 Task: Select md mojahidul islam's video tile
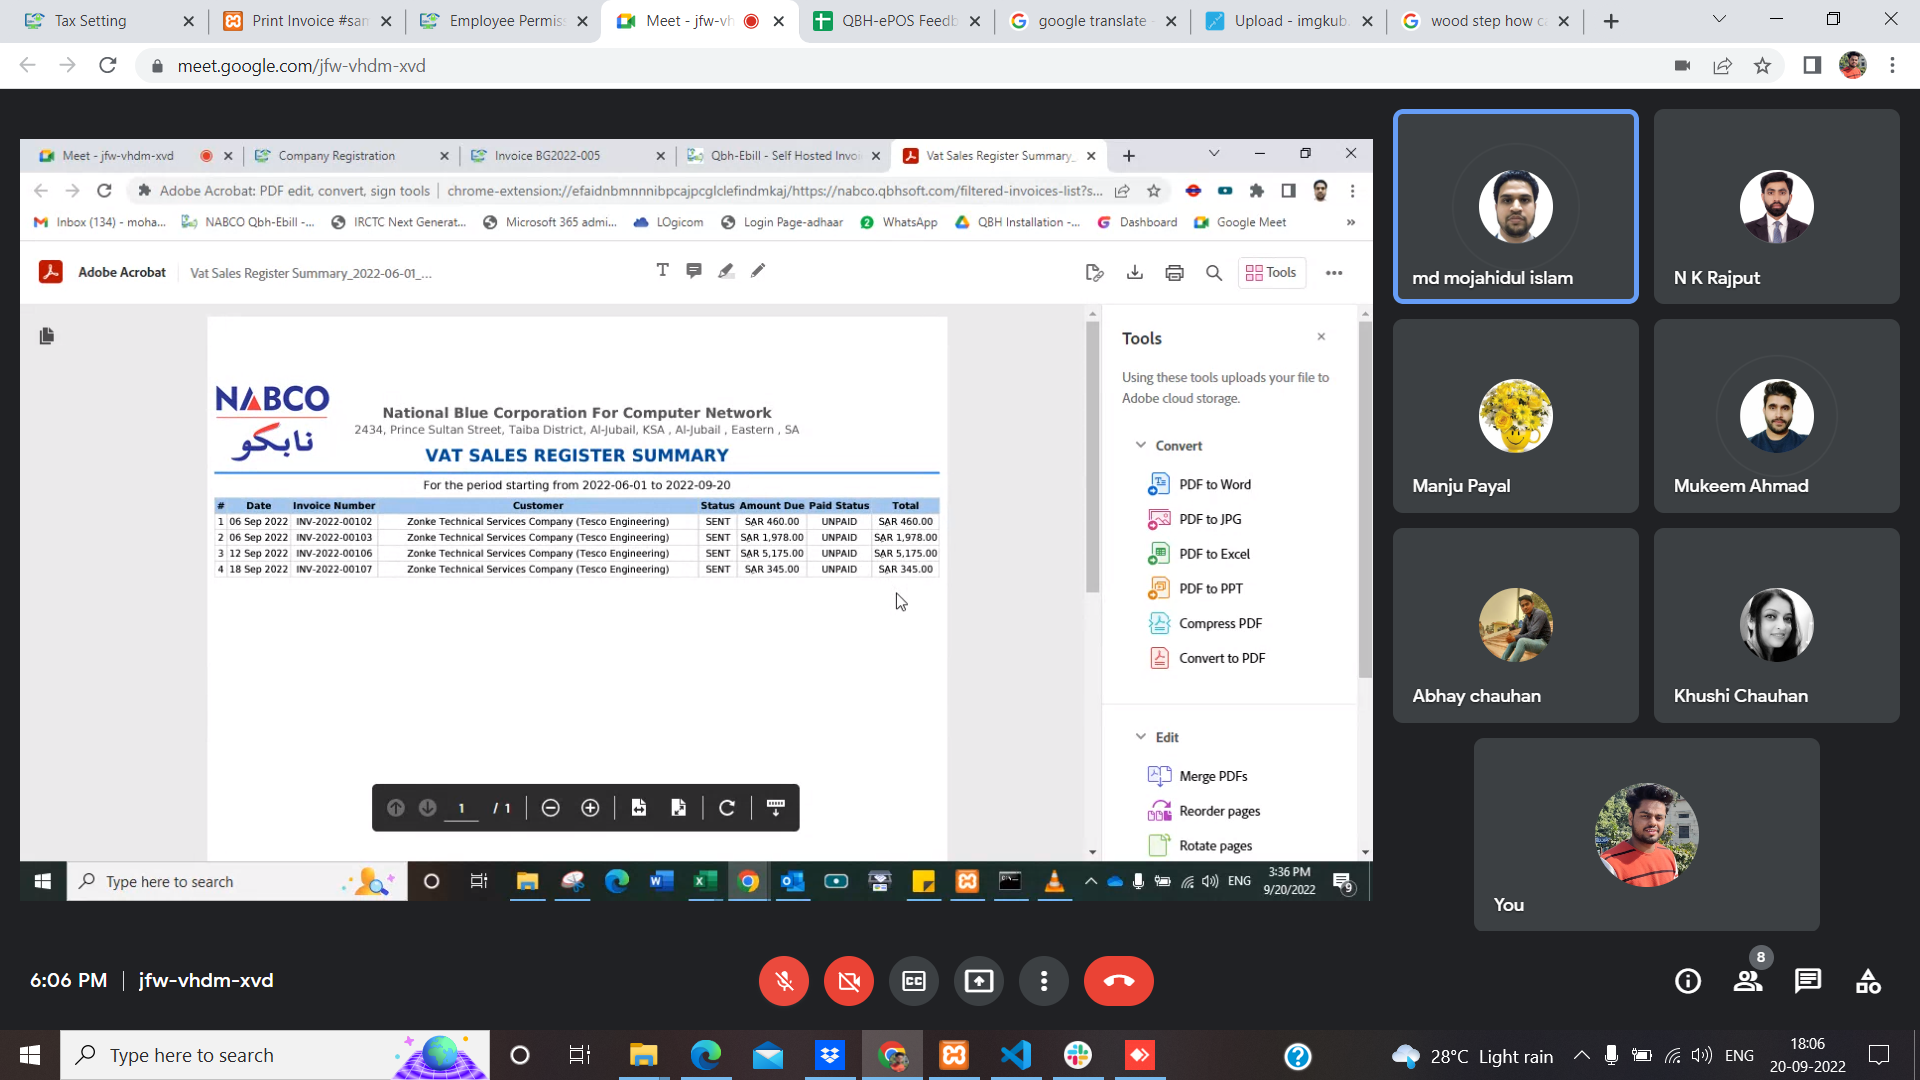(1516, 206)
